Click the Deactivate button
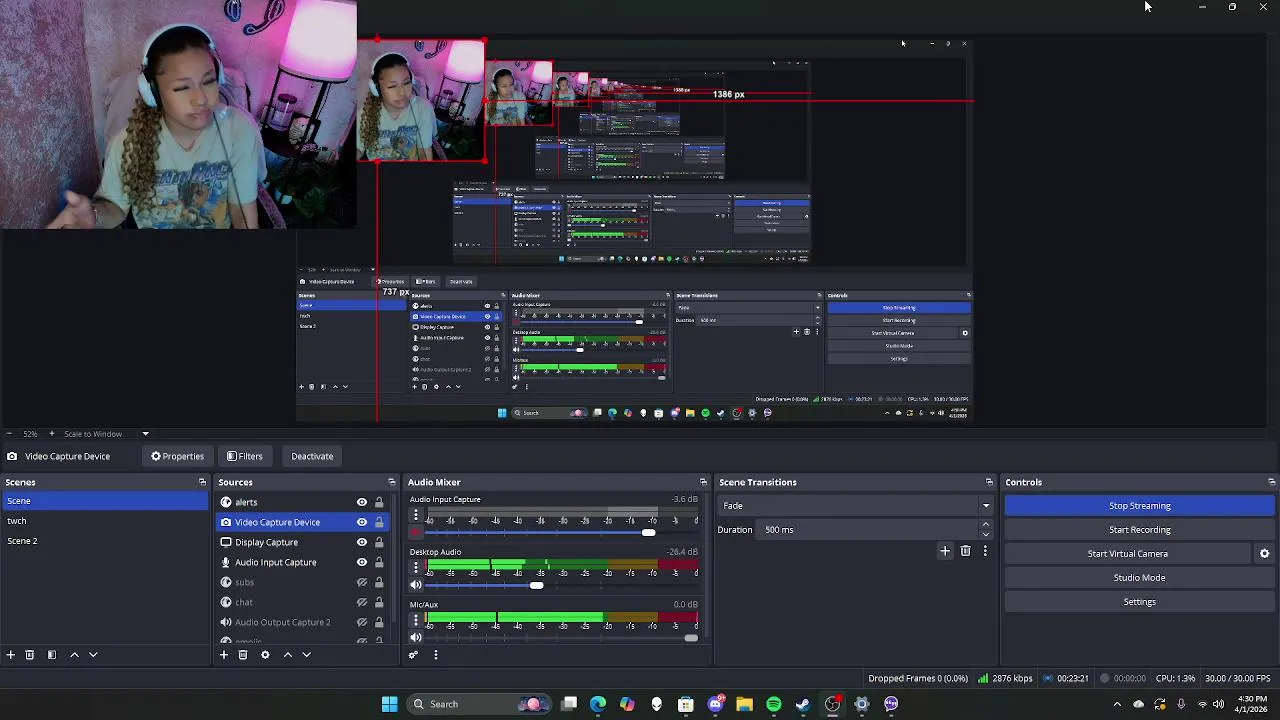 point(312,456)
